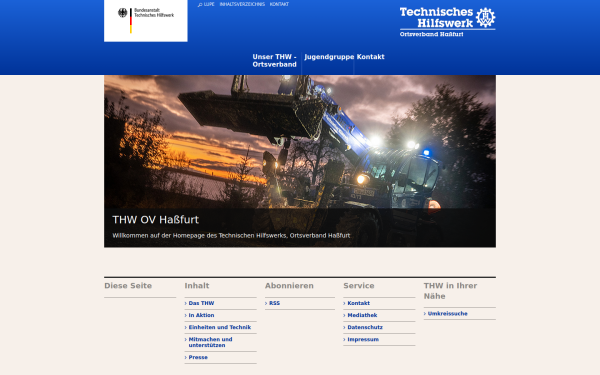Viewport: 600px width, 375px height.
Task: Click the Bundesanstalt Technisches Hilfswerk federal eagle logo
Action: [x=145, y=20]
